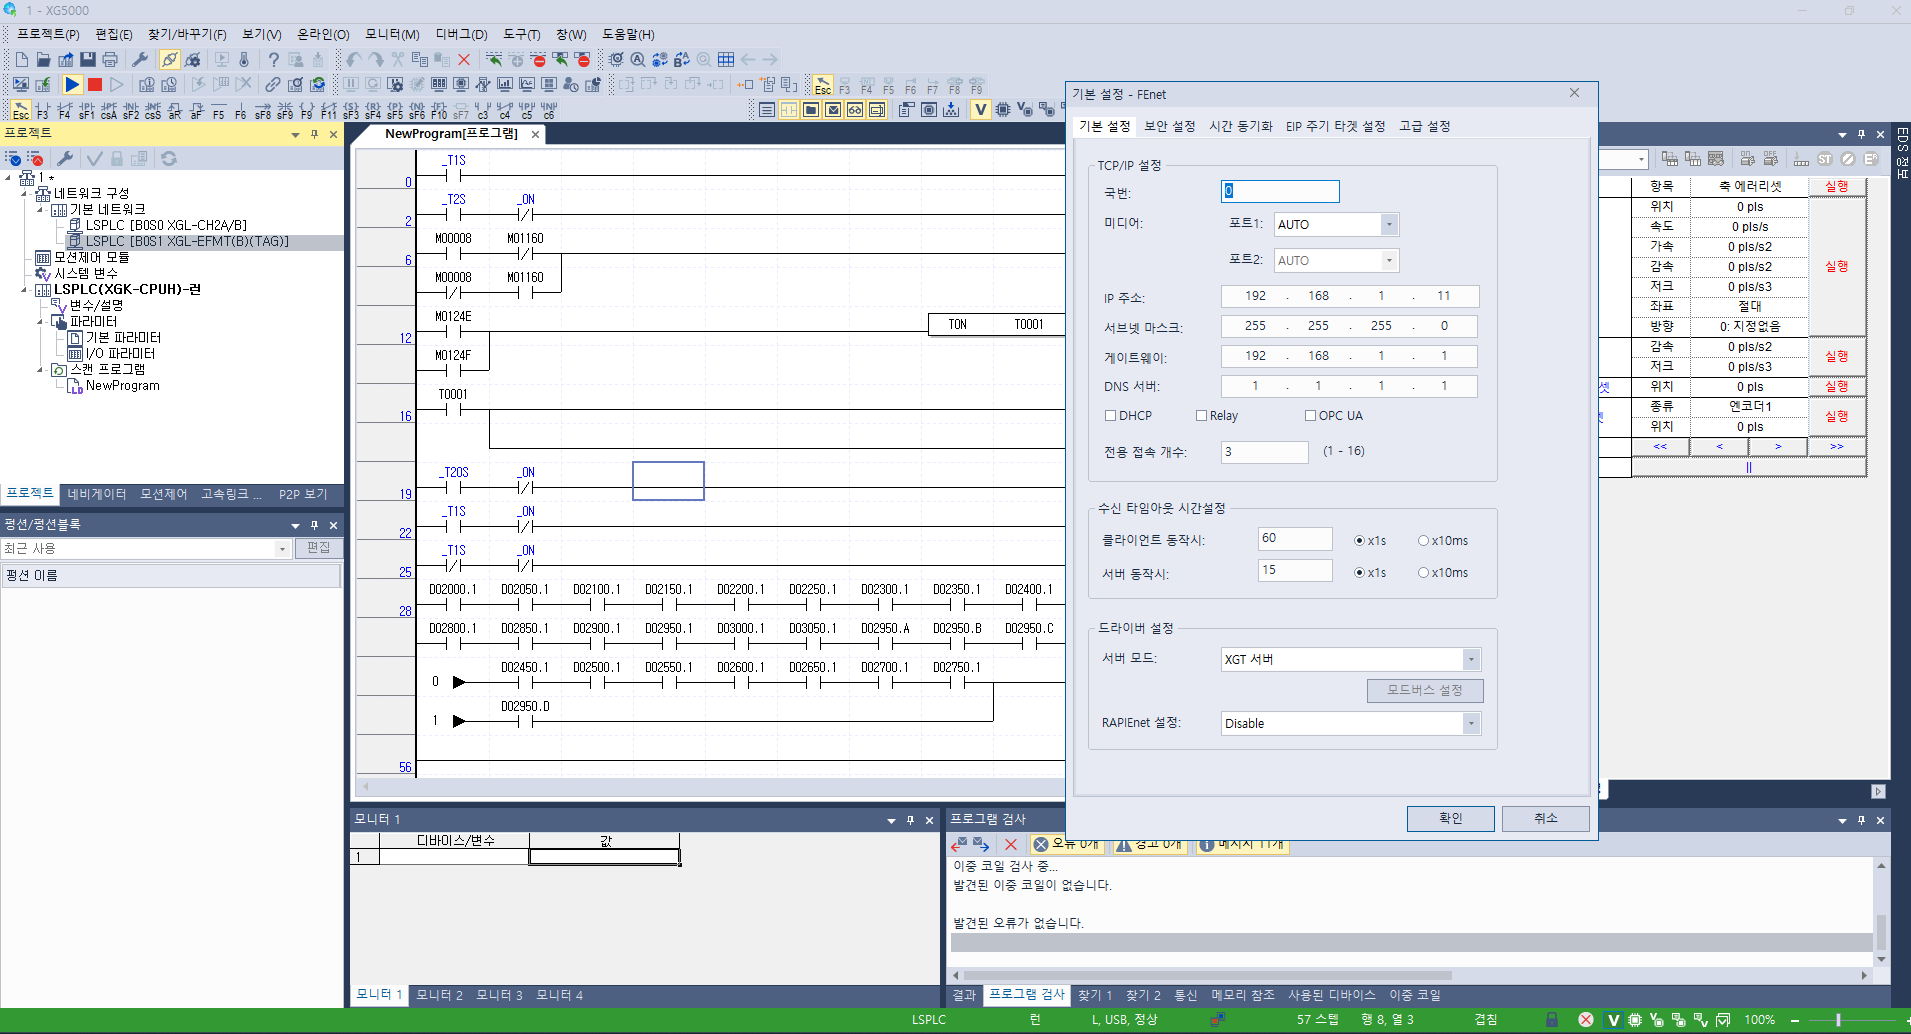Click the 국번 input field
The image size is (1911, 1034).
click(1279, 191)
